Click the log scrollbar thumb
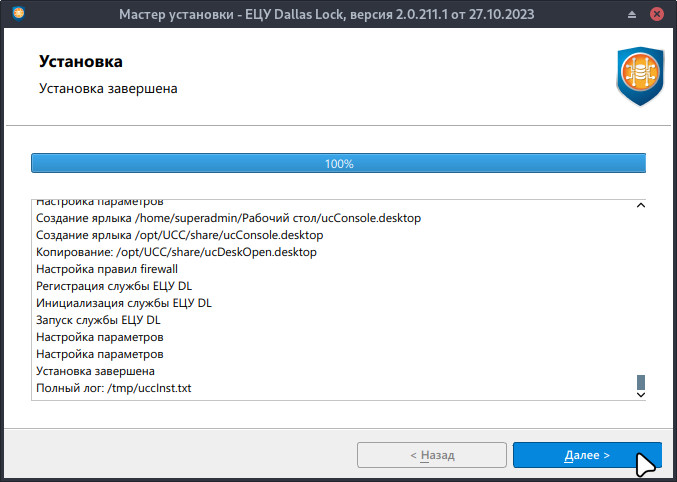Screen dimensions: 677x482 click(640, 382)
